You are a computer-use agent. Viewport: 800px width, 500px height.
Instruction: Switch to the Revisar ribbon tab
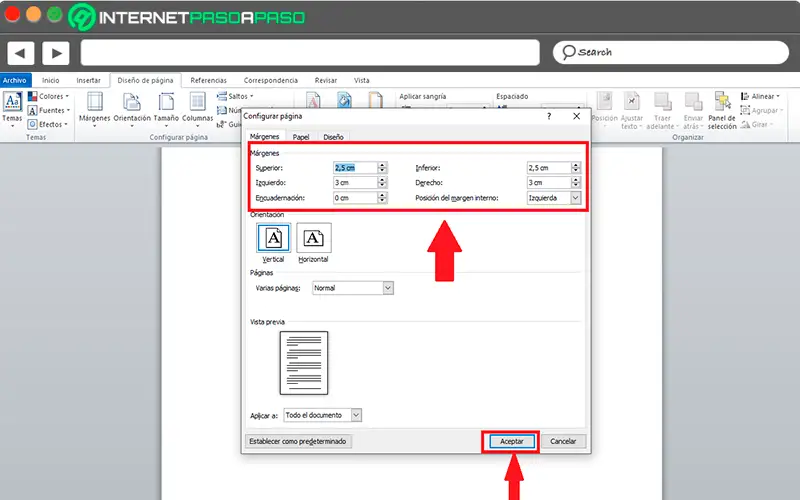(326, 80)
